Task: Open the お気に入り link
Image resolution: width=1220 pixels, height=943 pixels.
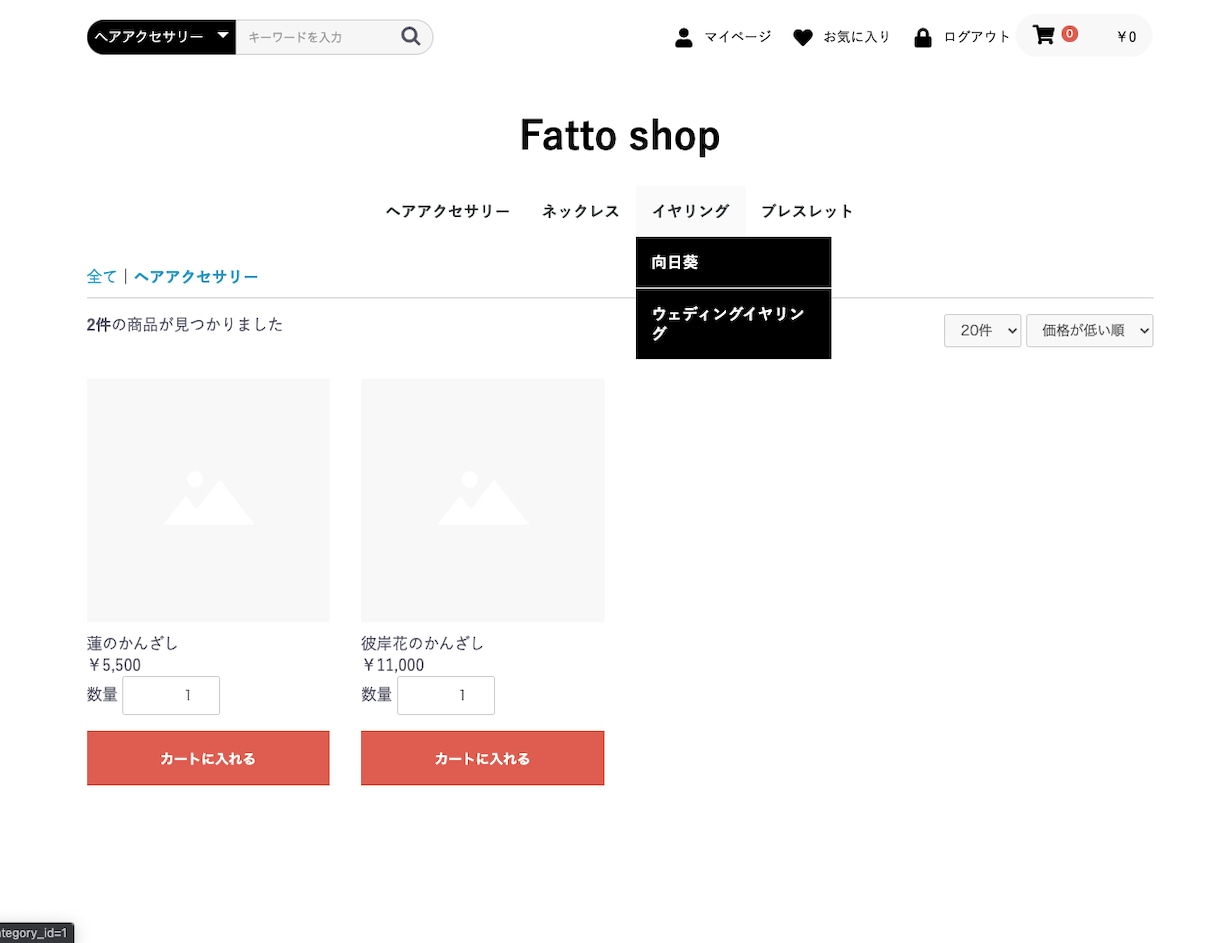Action: [857, 37]
